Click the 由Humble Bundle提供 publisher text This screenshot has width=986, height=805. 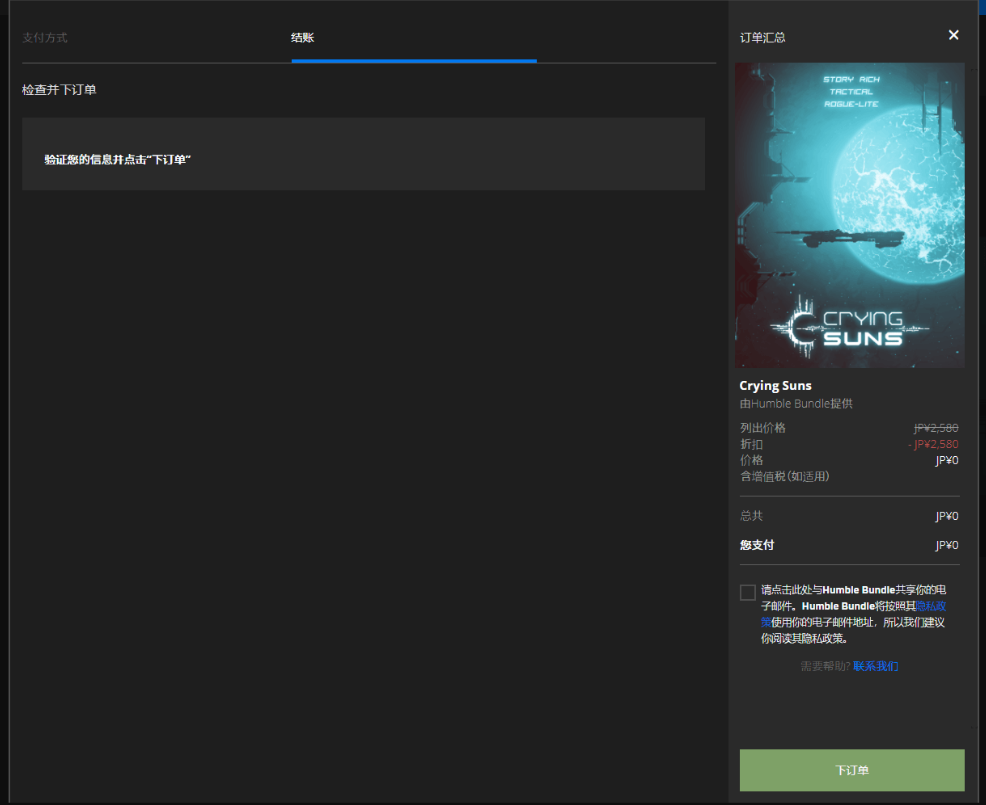click(795, 404)
